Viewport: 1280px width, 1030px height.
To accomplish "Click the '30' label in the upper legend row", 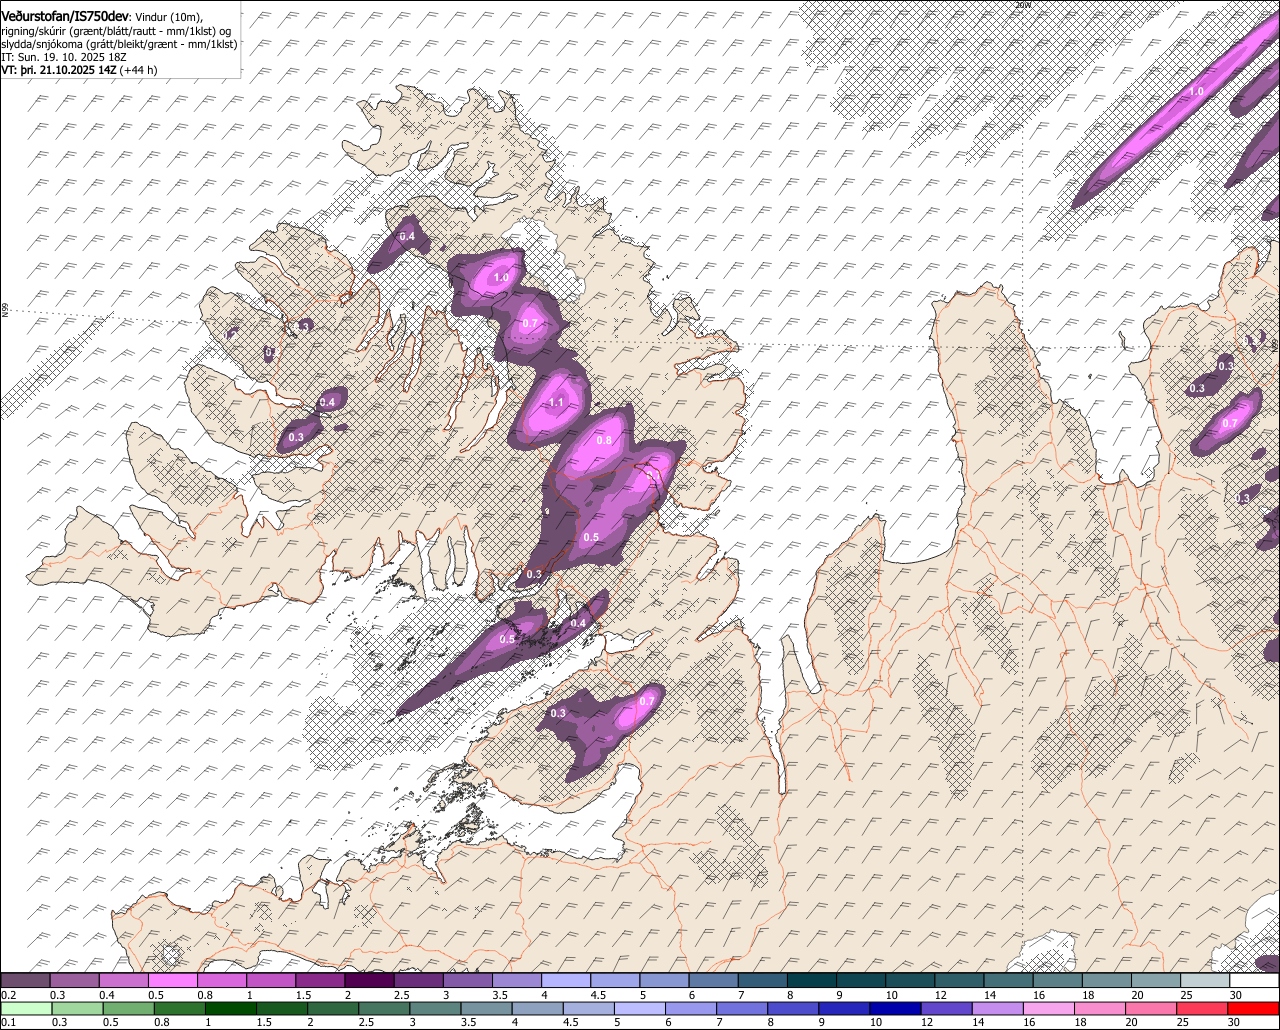I will pyautogui.click(x=1236, y=995).
